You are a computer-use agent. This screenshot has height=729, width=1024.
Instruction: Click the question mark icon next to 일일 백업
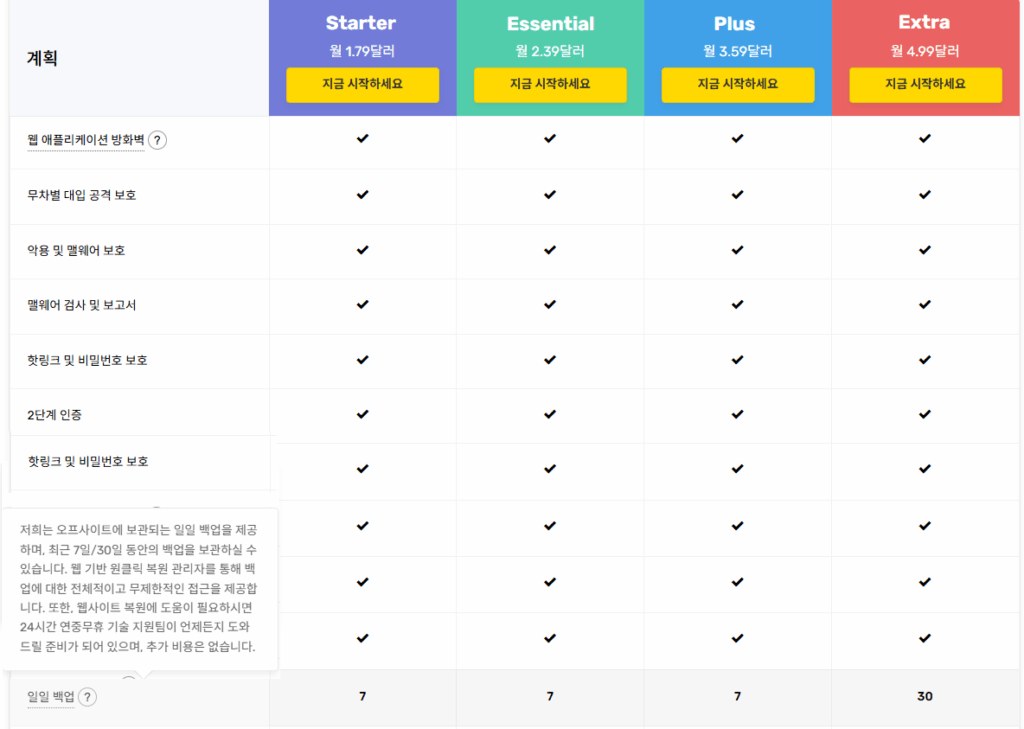point(89,697)
